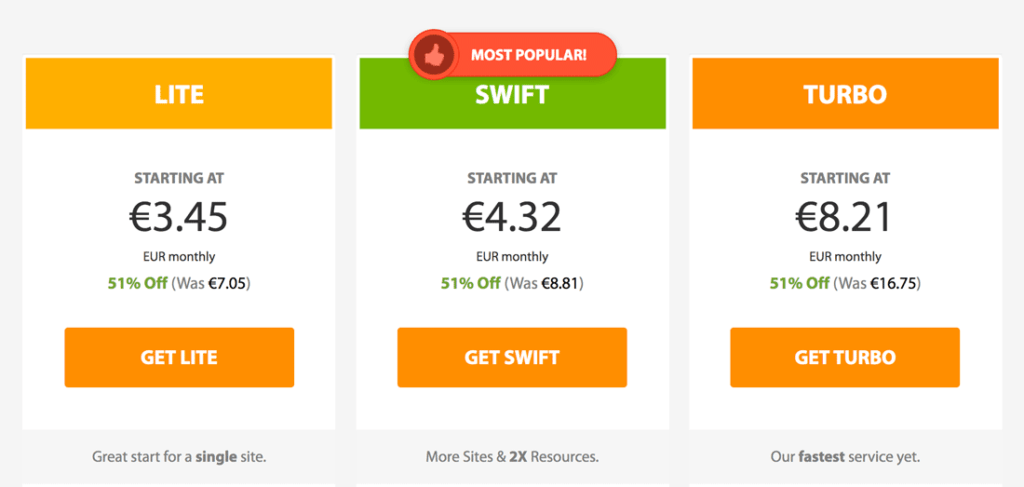Image resolution: width=1024 pixels, height=487 pixels.
Task: Click the 51% Off label under Turbo
Action: coord(800,284)
